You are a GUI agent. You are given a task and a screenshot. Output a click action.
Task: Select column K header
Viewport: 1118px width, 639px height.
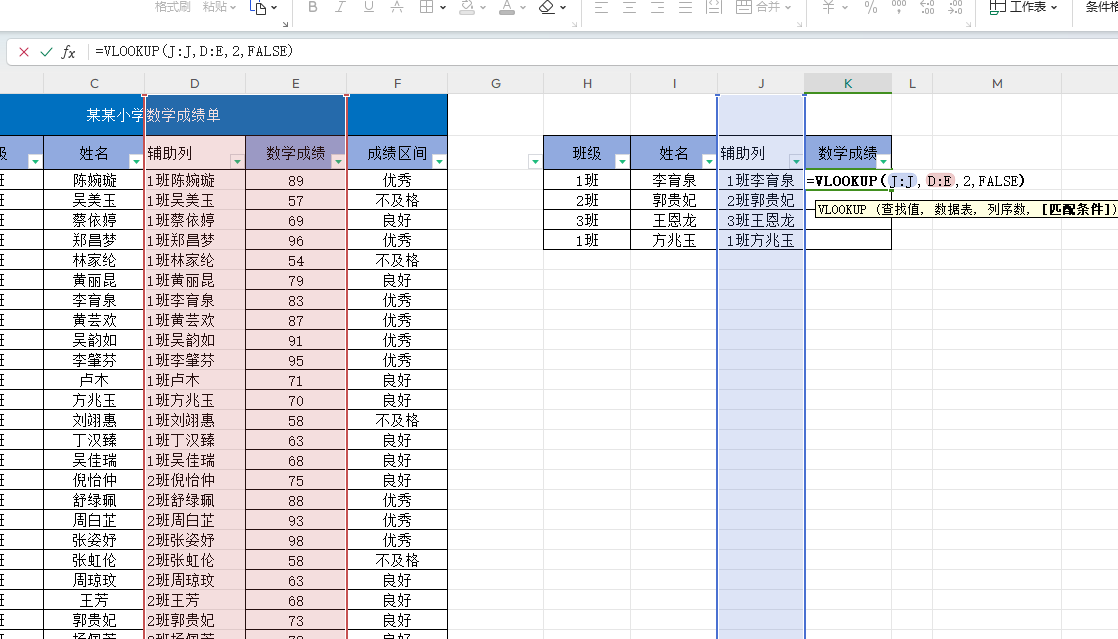coord(848,83)
